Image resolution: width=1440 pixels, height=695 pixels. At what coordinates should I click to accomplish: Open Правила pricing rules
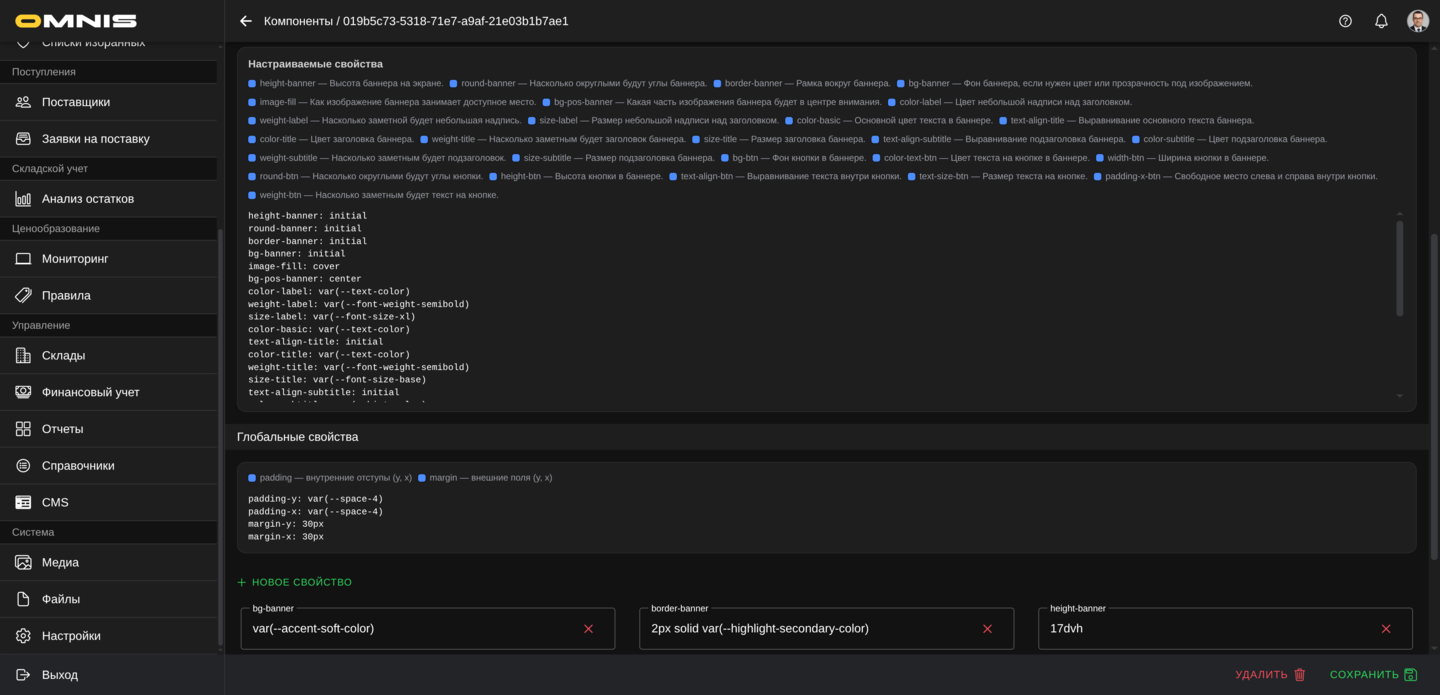coord(66,296)
